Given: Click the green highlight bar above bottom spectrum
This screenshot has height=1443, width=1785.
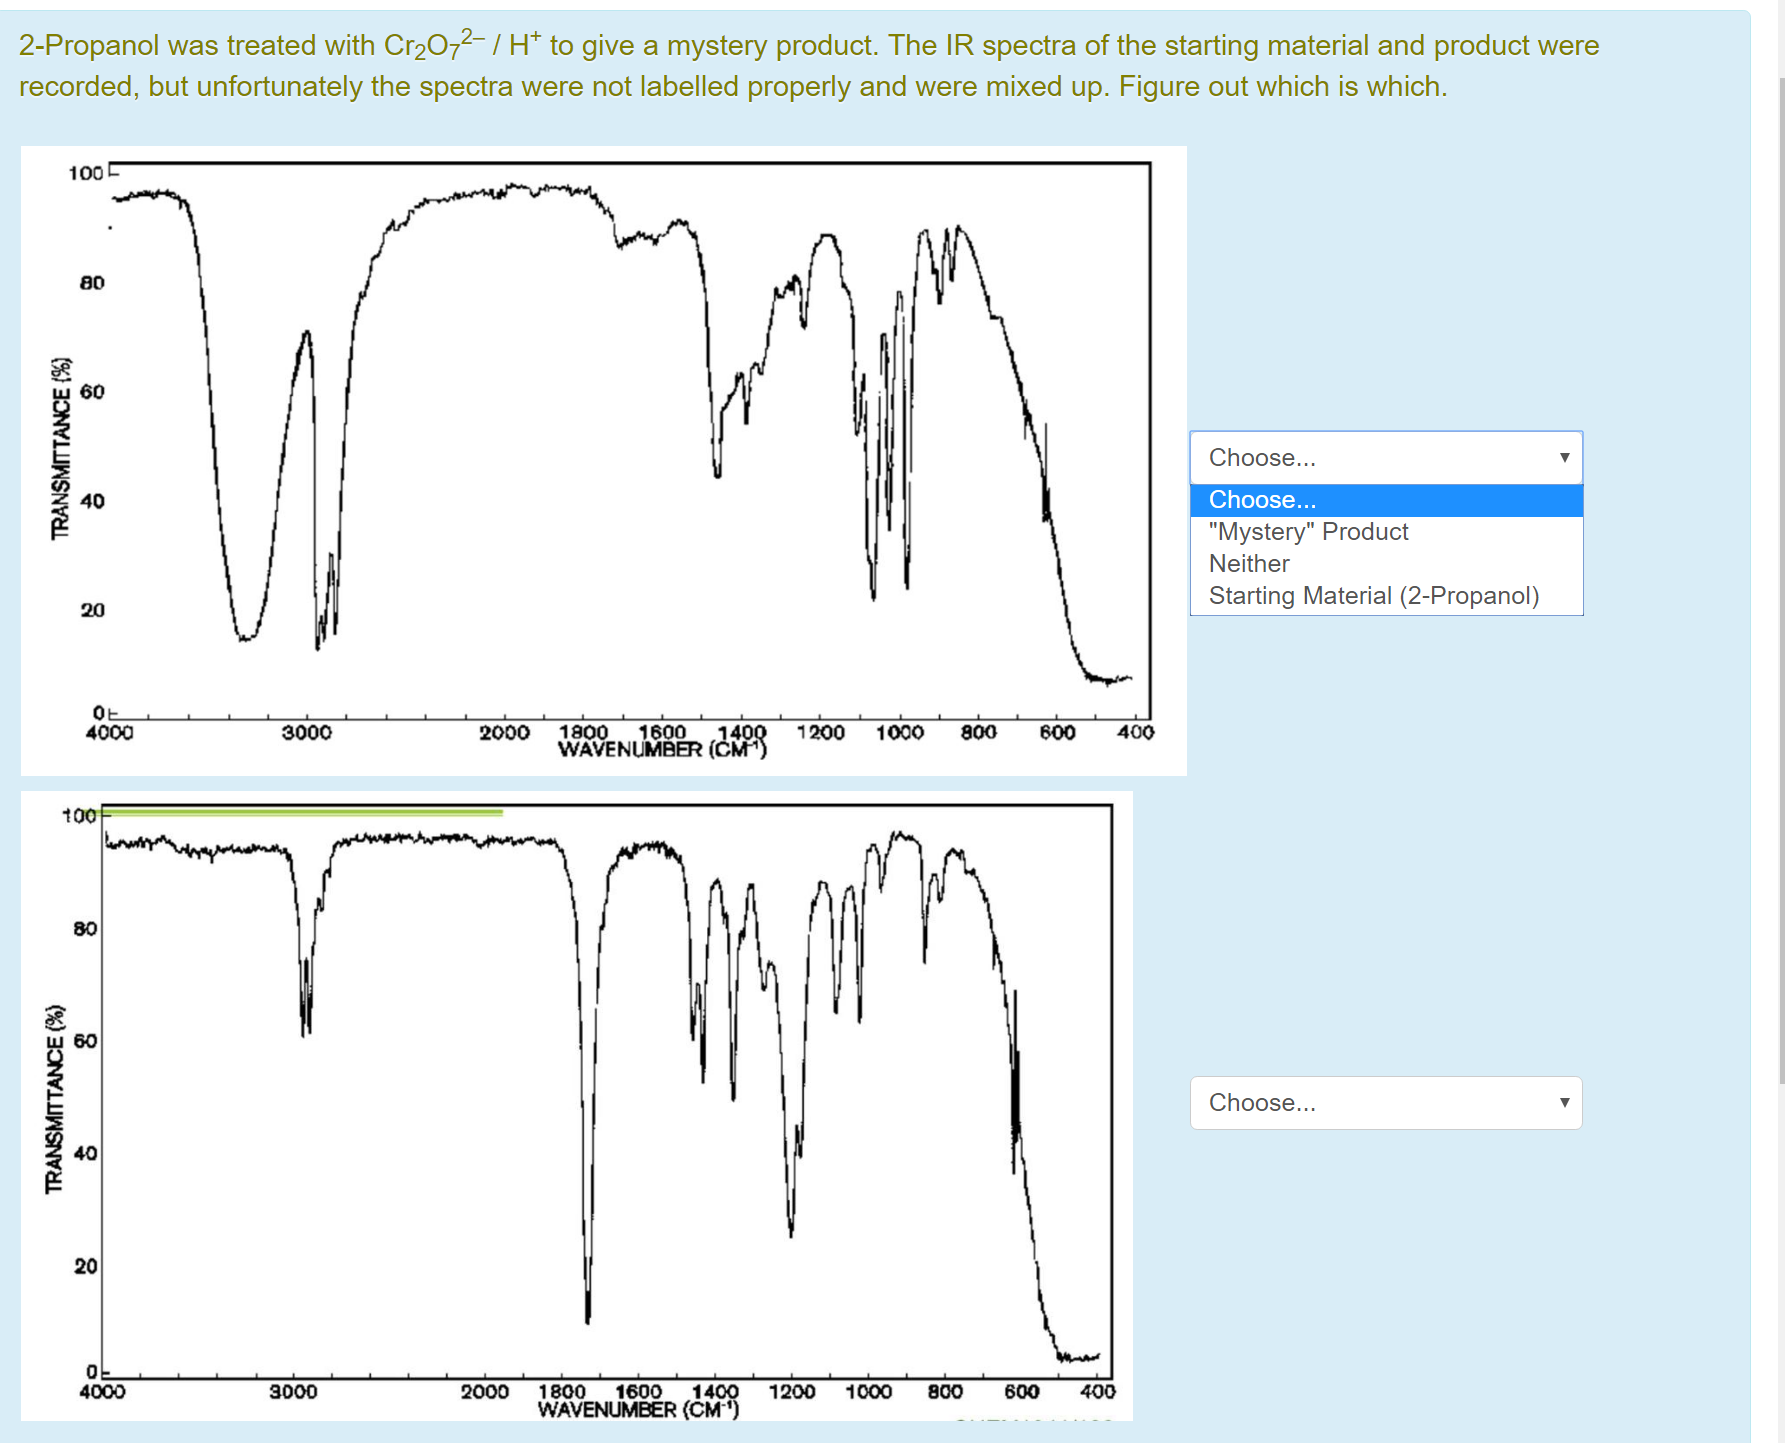Looking at the screenshot, I should (x=302, y=813).
